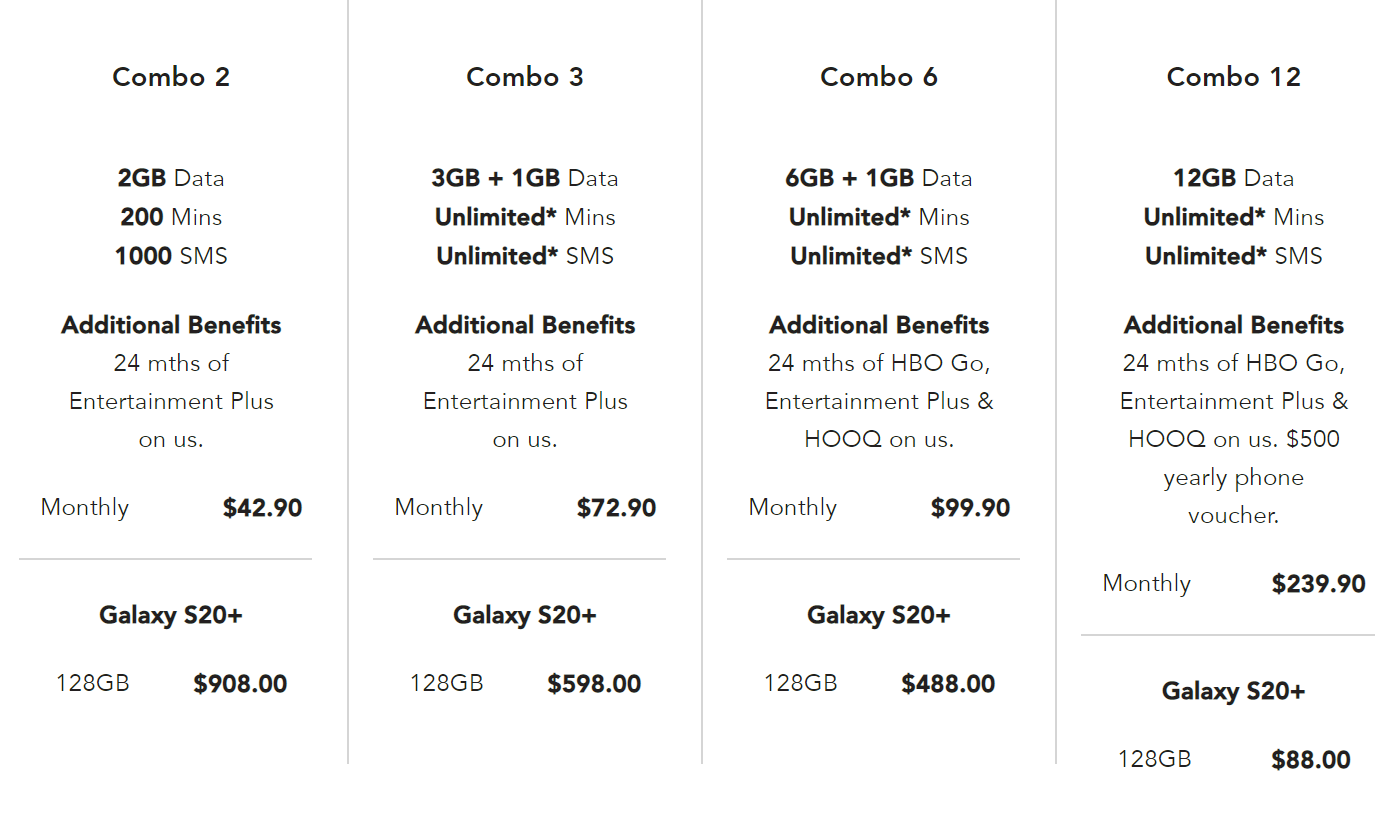Select the 200 Mins text
The width and height of the screenshot is (1396, 836).
tap(171, 217)
